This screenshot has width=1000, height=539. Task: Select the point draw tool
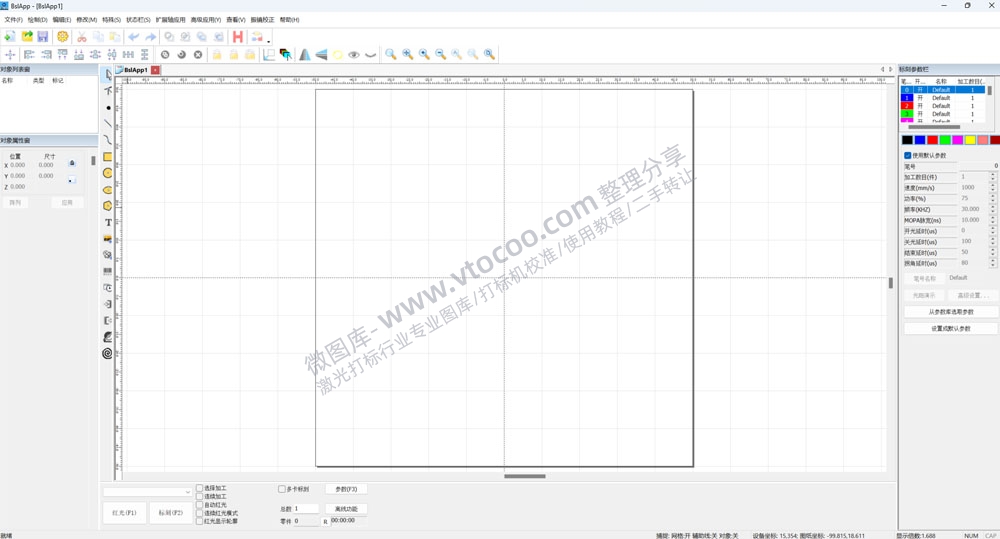108,107
